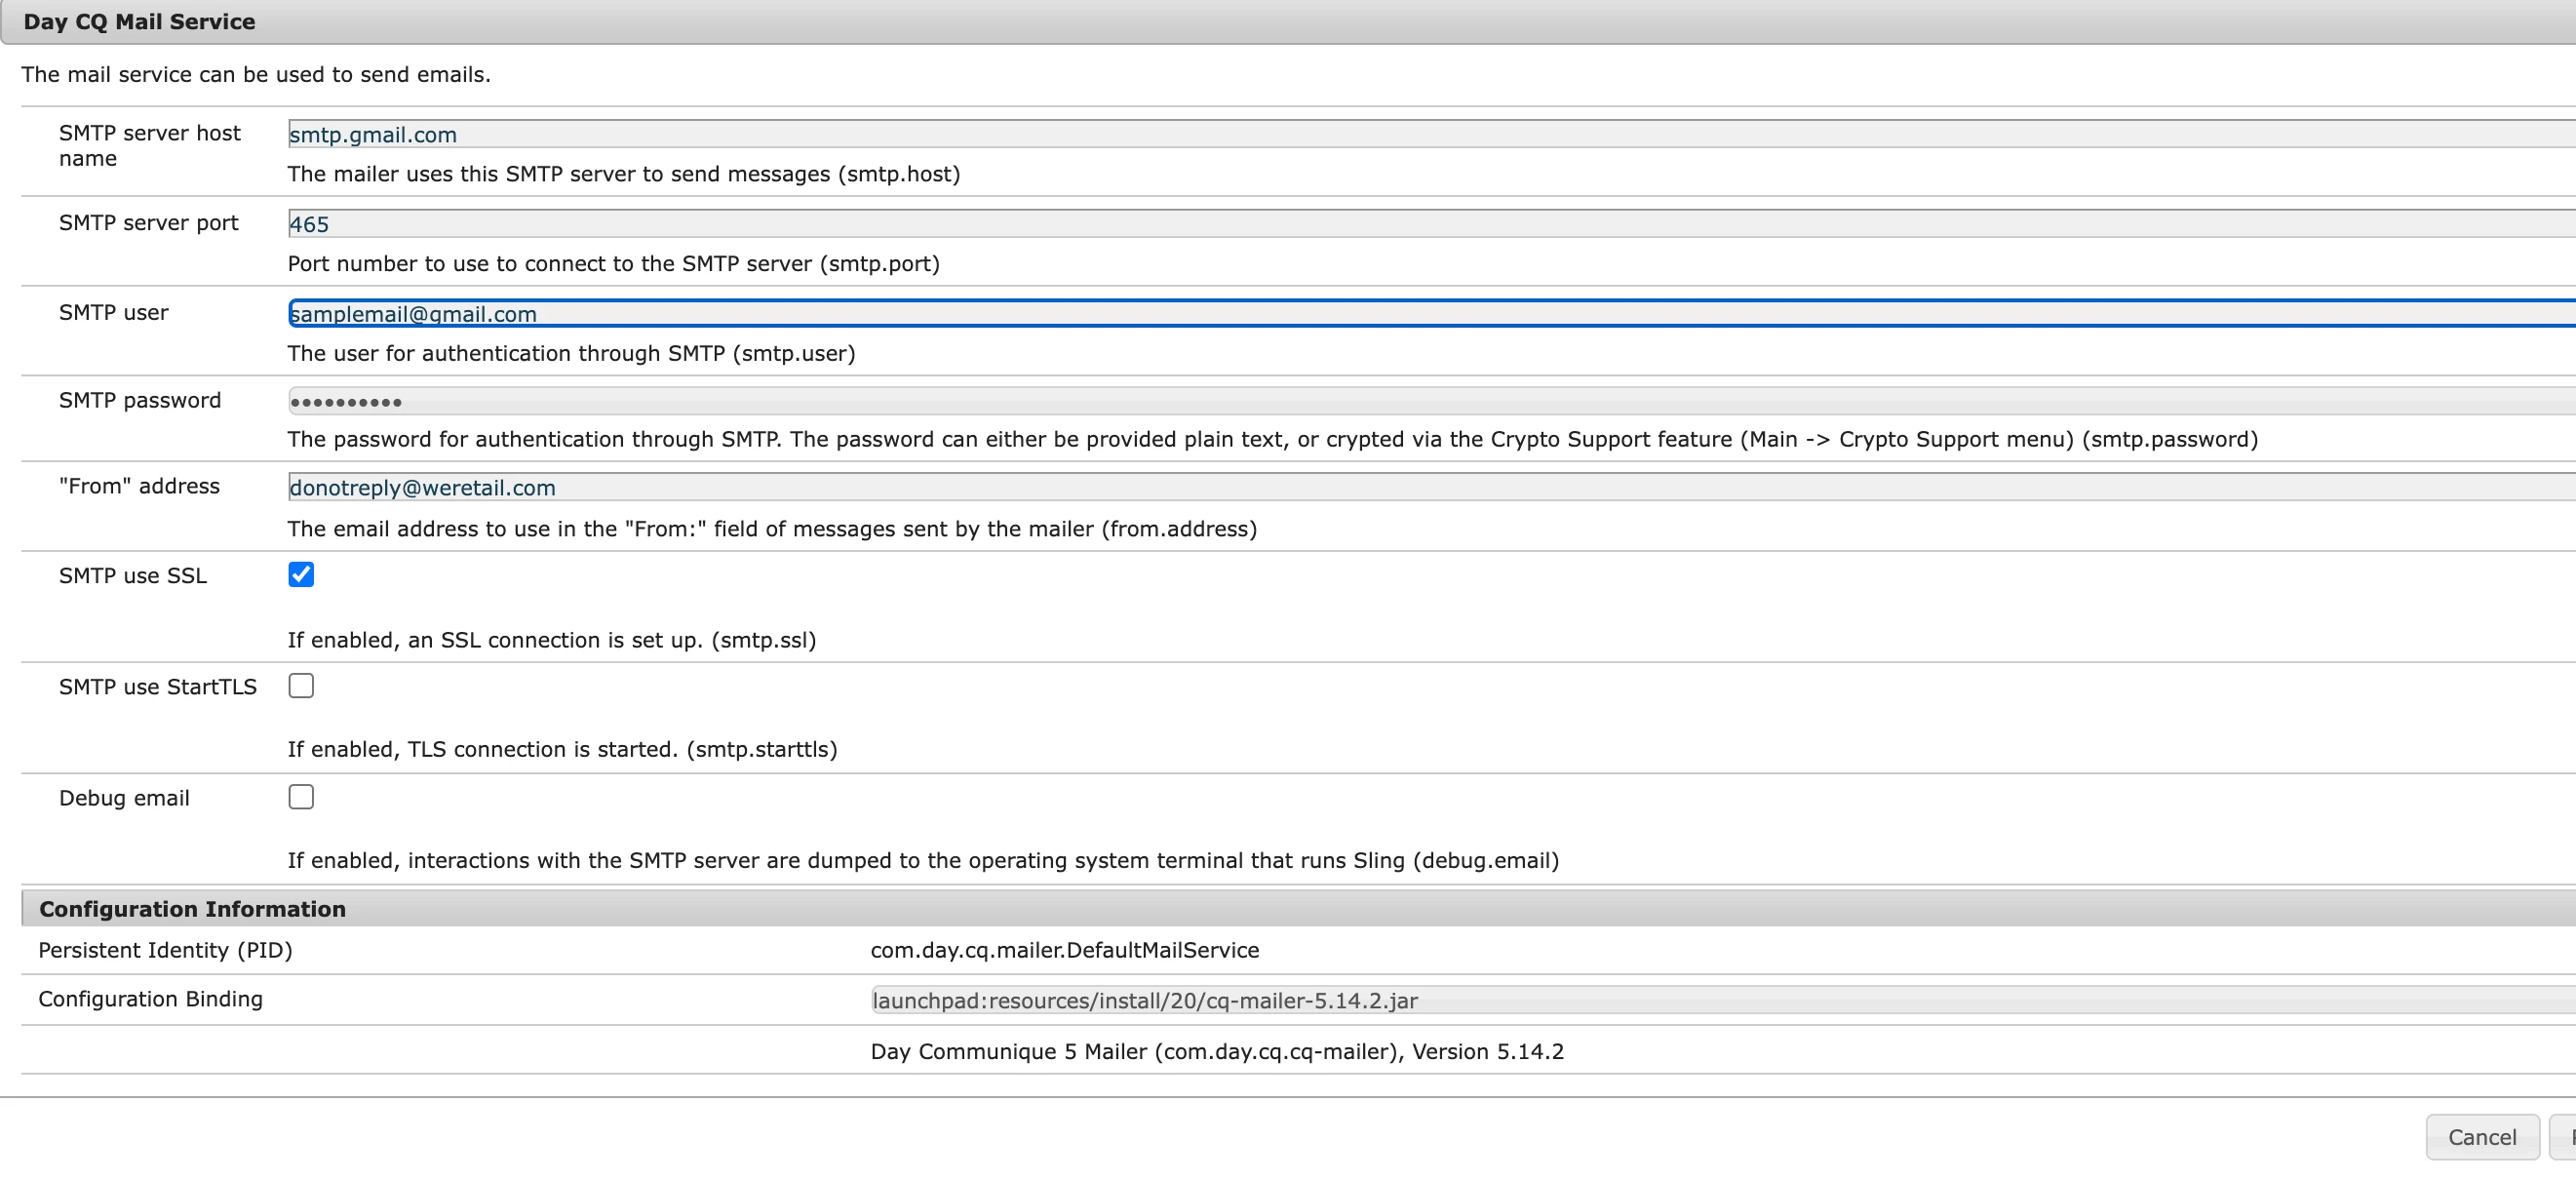Click the SMTP use SSL label

tap(133, 576)
